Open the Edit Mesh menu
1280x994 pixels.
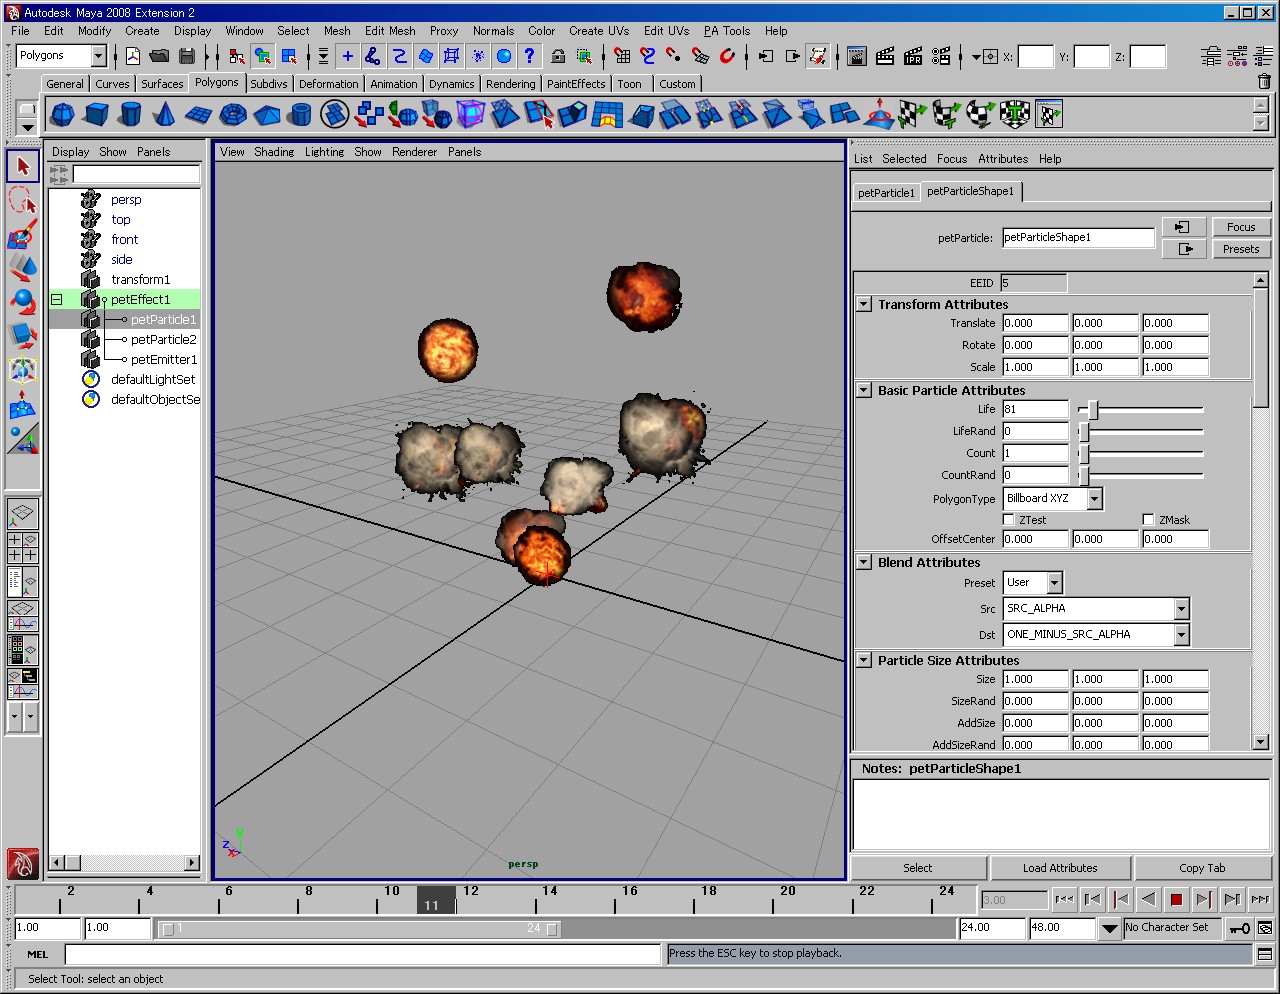(389, 31)
